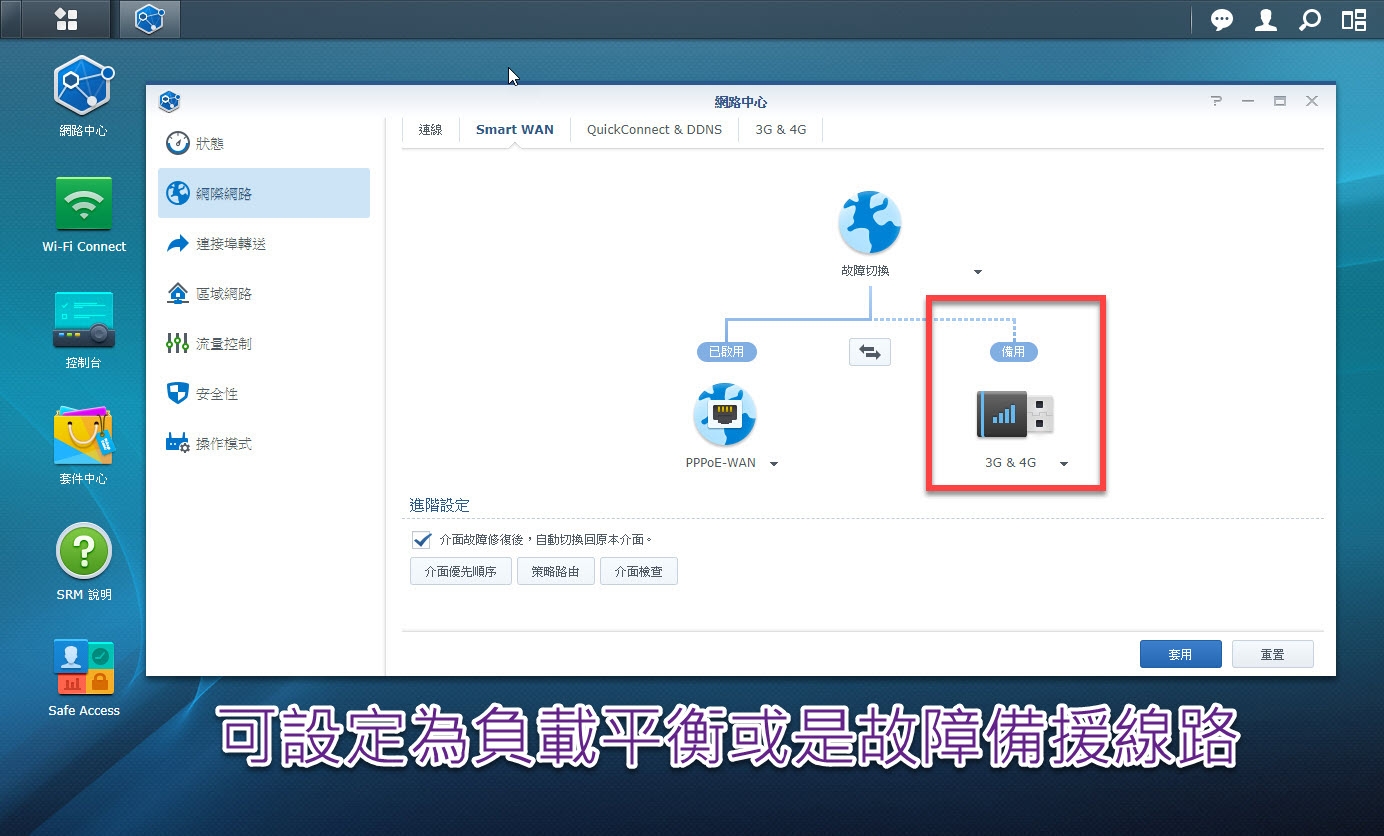This screenshot has height=836, width=1384.
Task: Open the main menu grid icon
Action: point(67,19)
